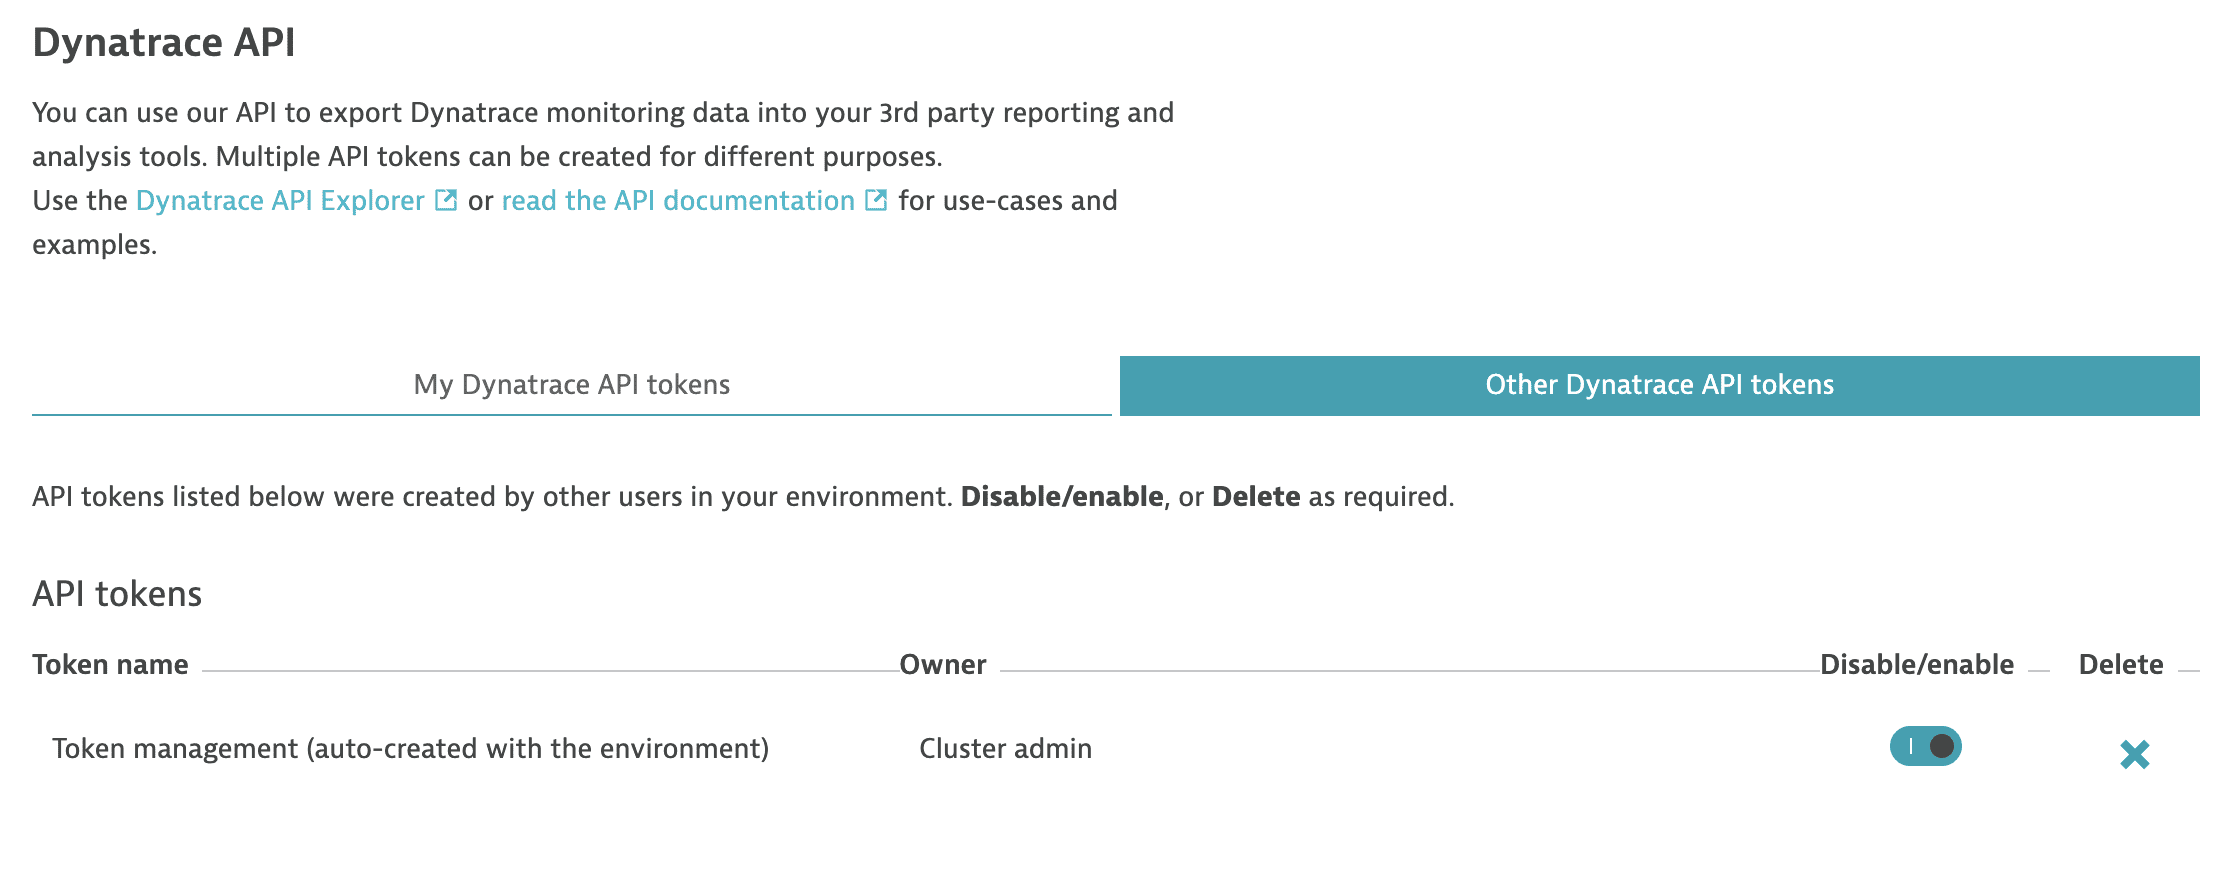This screenshot has height=896, width=2224.
Task: Click the bold Delete word in description
Action: coord(1256,497)
